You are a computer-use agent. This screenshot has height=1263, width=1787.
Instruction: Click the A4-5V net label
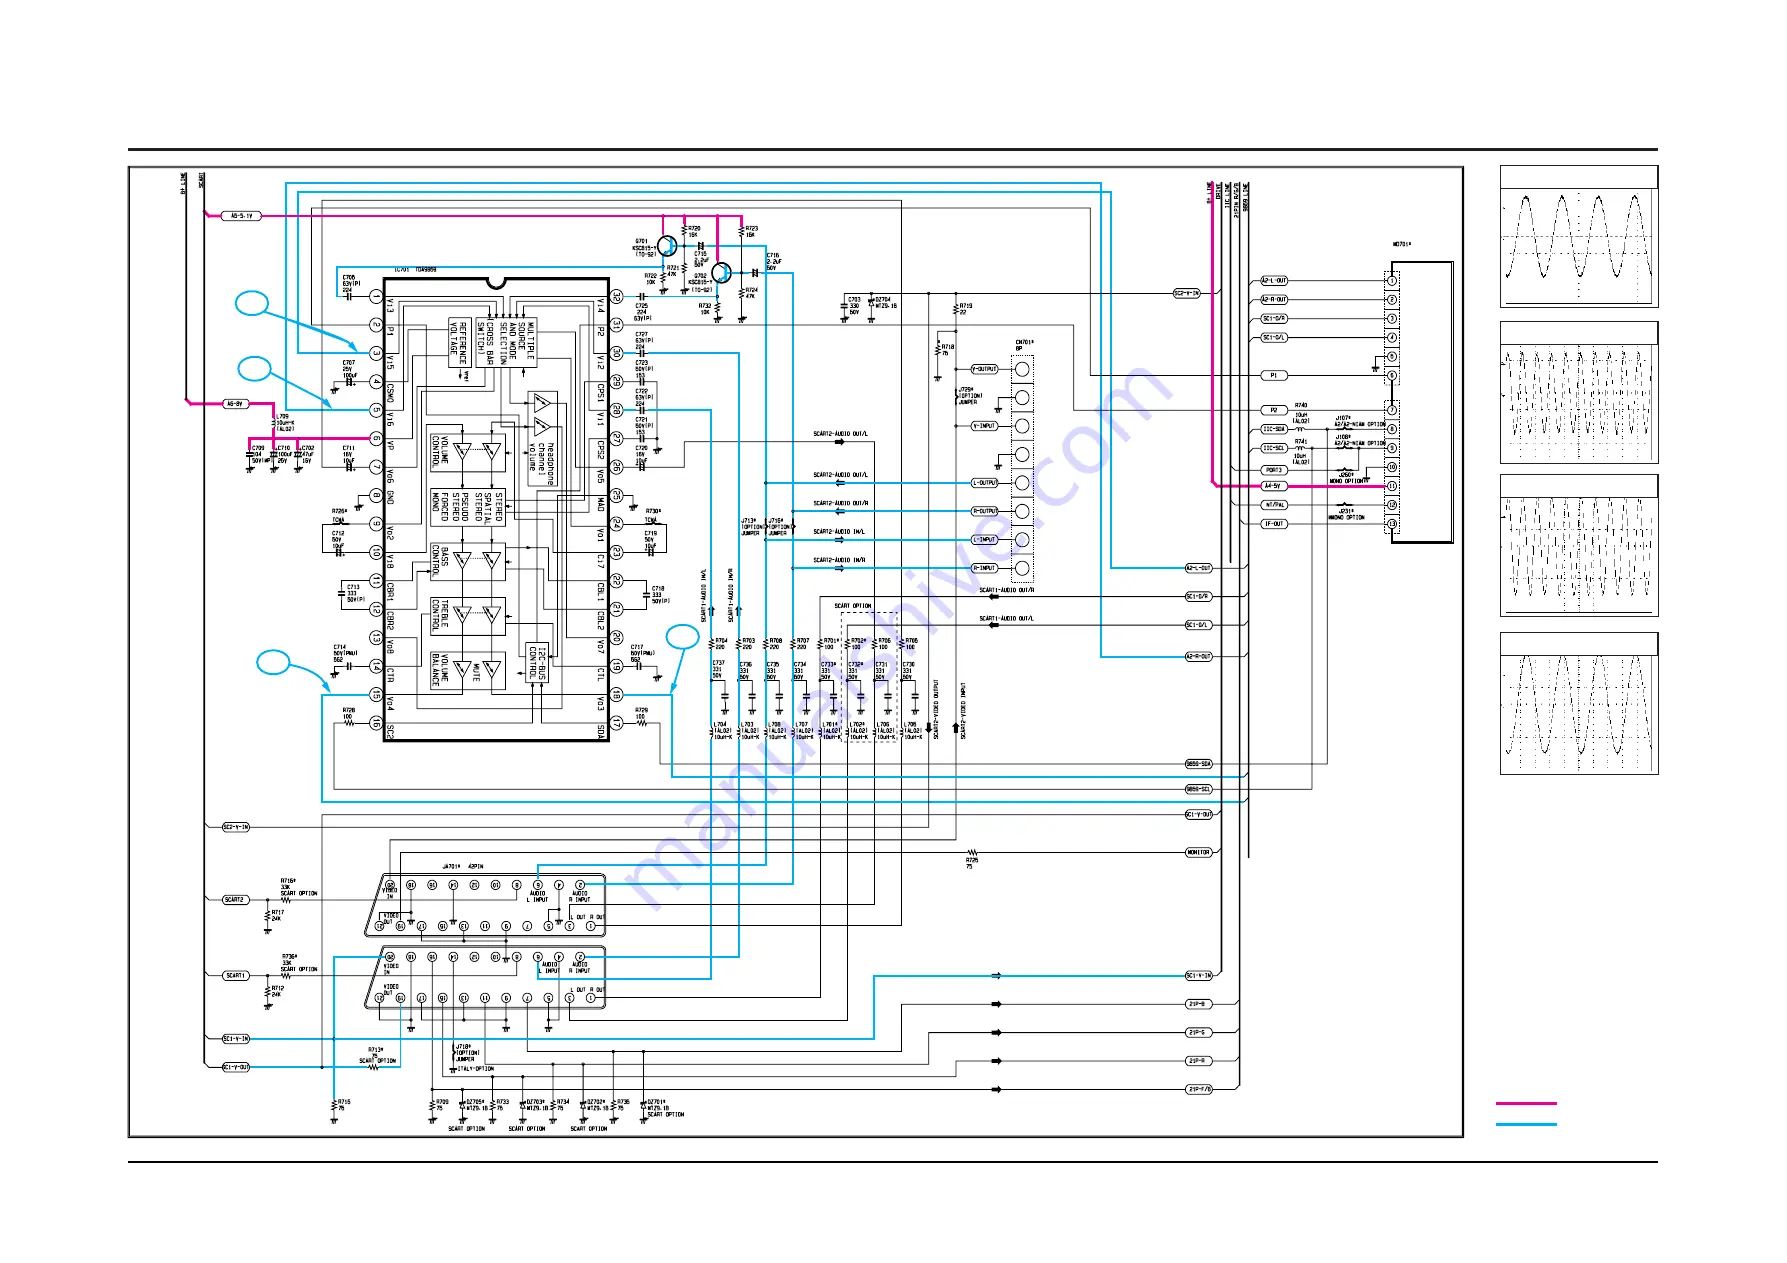pos(1273,486)
